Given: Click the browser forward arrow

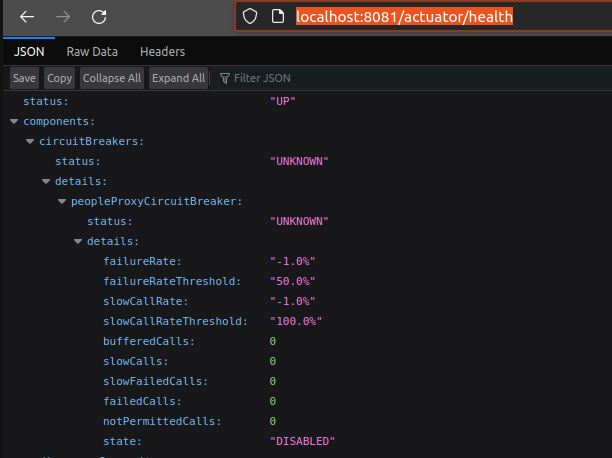Looking at the screenshot, I should click(x=63, y=17).
